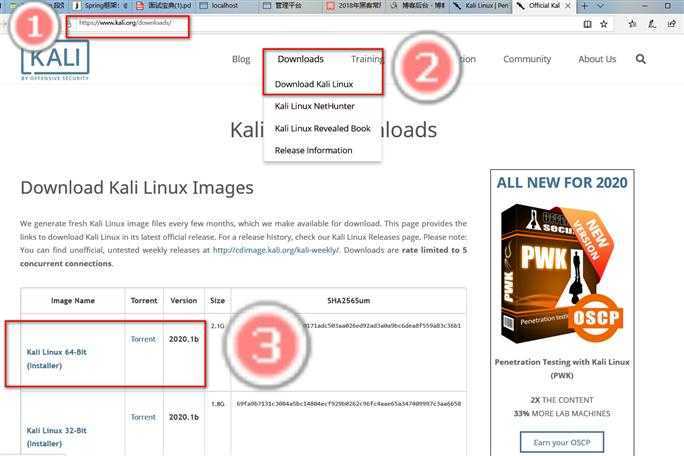684x456 pixels.
Task: Click Torrent link for 32-Bit installer
Action: [x=143, y=417]
